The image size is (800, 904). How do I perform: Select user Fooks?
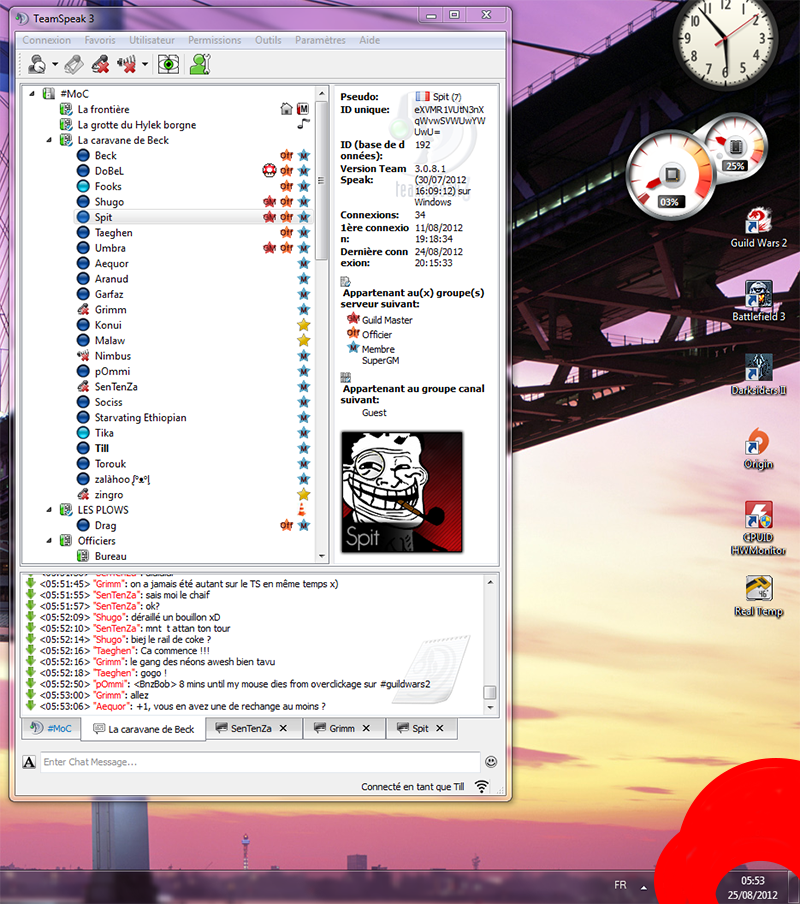pos(108,186)
